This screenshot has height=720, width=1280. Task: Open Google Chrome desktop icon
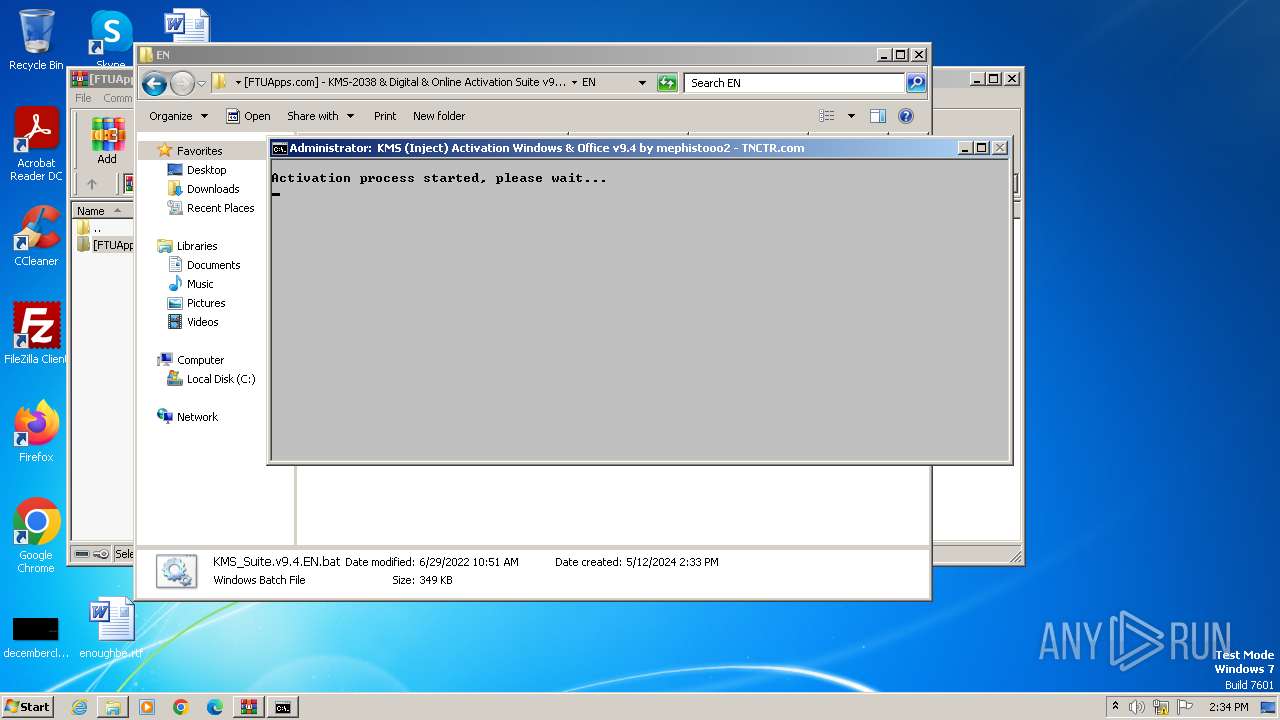[x=36, y=536]
